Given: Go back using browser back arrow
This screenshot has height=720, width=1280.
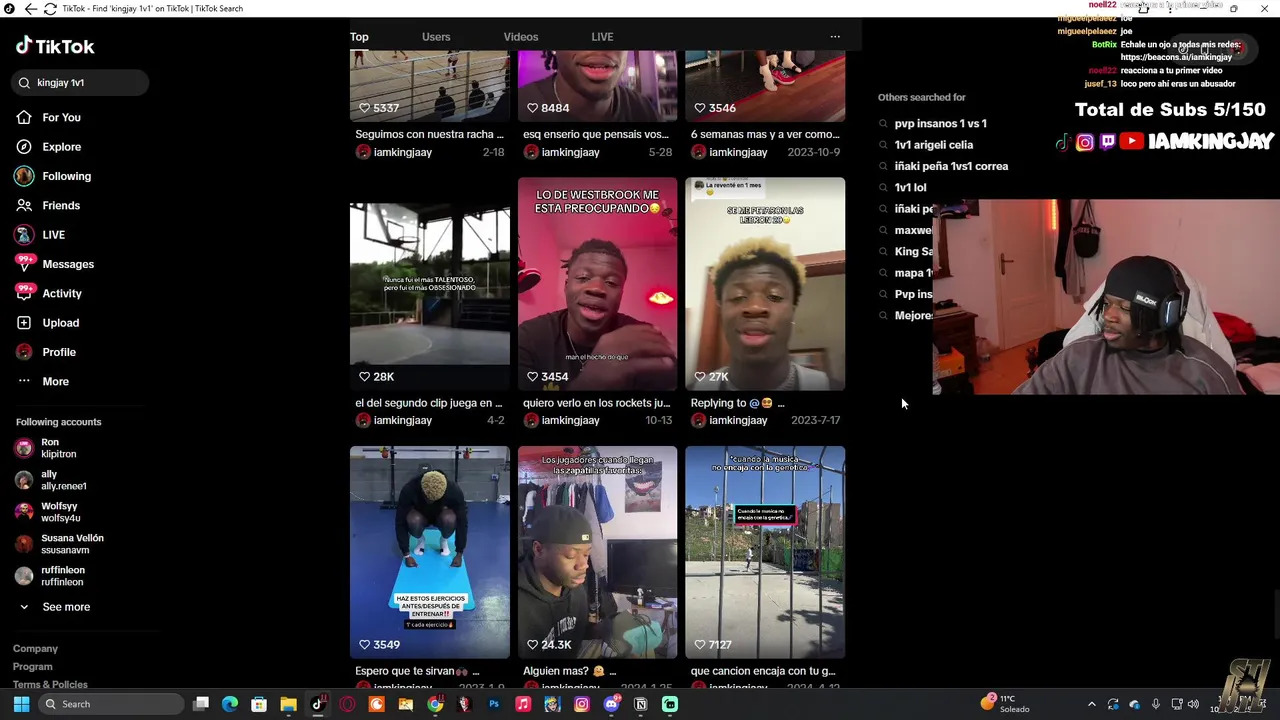Looking at the screenshot, I should pyautogui.click(x=30, y=9).
